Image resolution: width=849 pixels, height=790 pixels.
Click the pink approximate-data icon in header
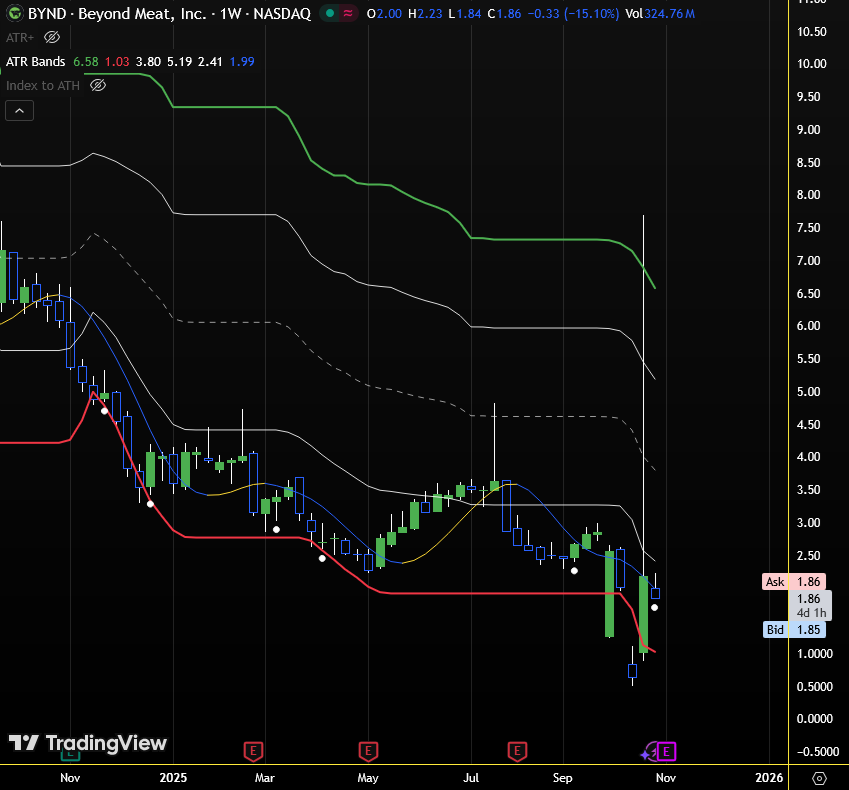point(348,14)
